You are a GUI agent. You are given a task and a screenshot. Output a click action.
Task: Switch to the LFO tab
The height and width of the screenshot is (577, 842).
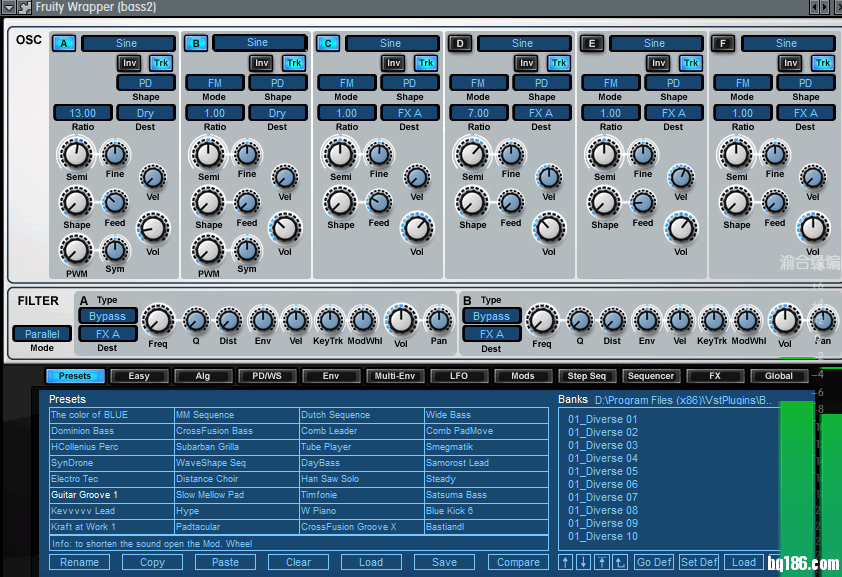(x=458, y=376)
